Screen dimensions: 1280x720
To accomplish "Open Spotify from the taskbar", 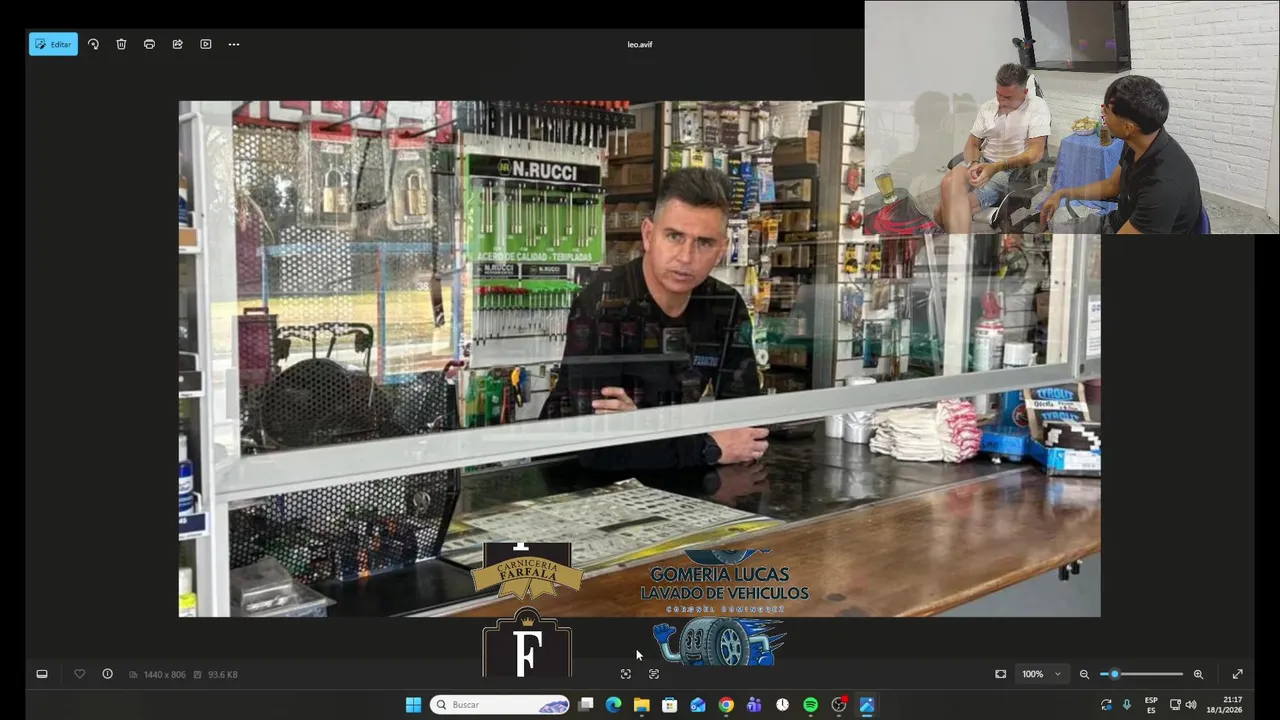I will tap(810, 705).
